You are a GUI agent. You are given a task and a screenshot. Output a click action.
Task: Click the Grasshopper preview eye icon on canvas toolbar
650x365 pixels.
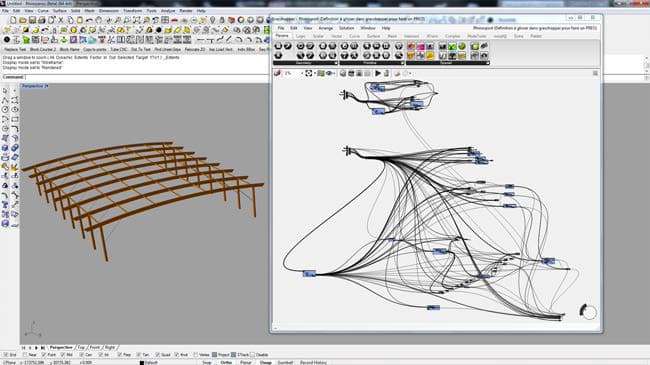[x=330, y=73]
